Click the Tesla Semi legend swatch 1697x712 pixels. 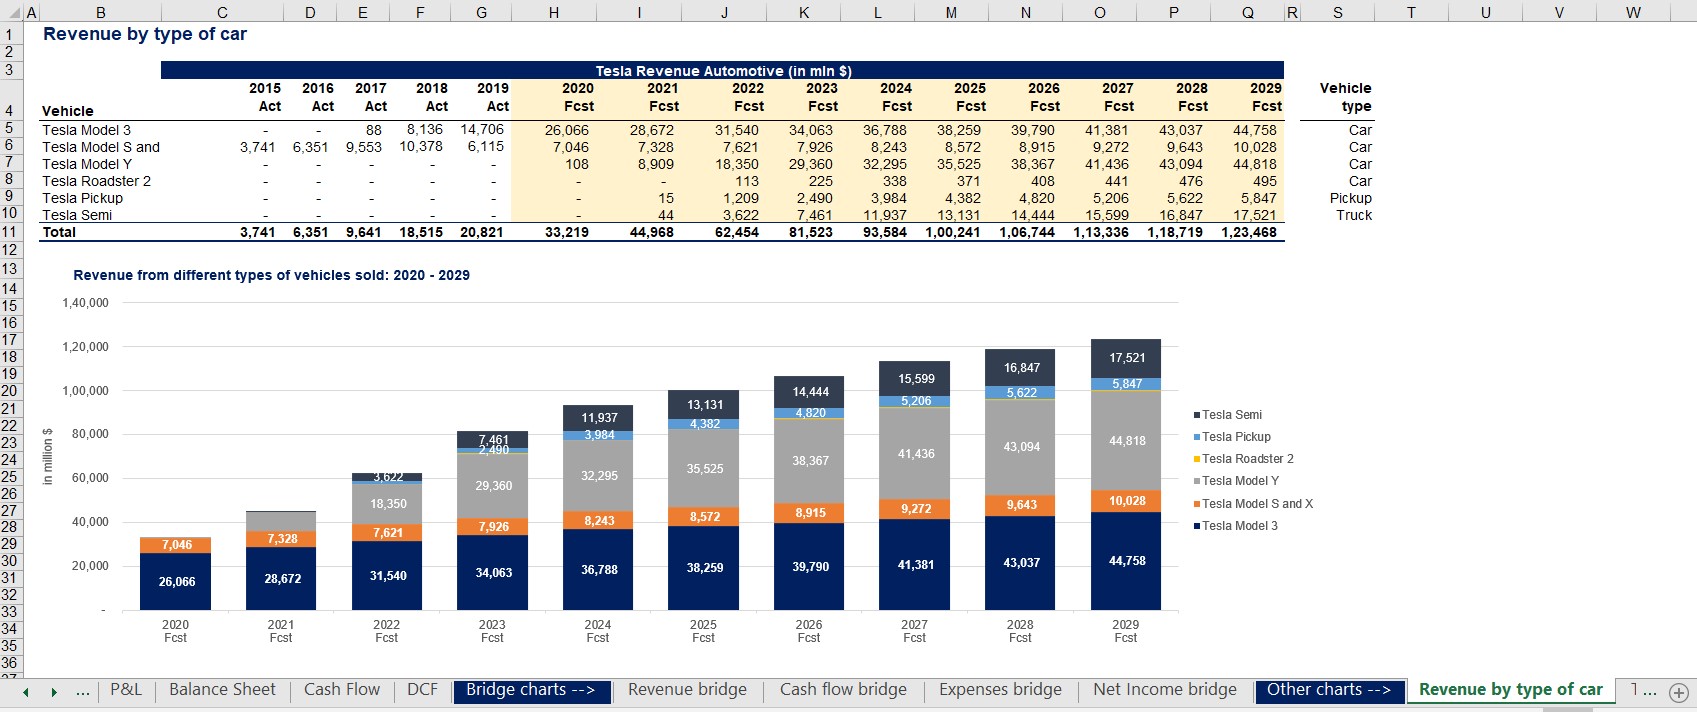coord(1197,415)
